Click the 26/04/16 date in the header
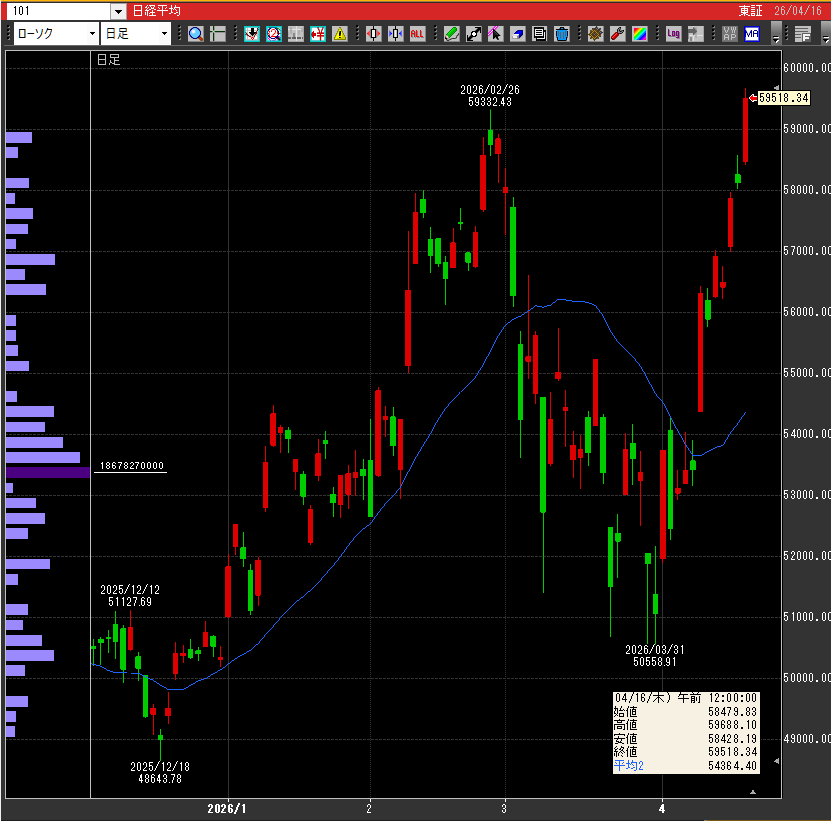This screenshot has width=831, height=821. pos(798,11)
